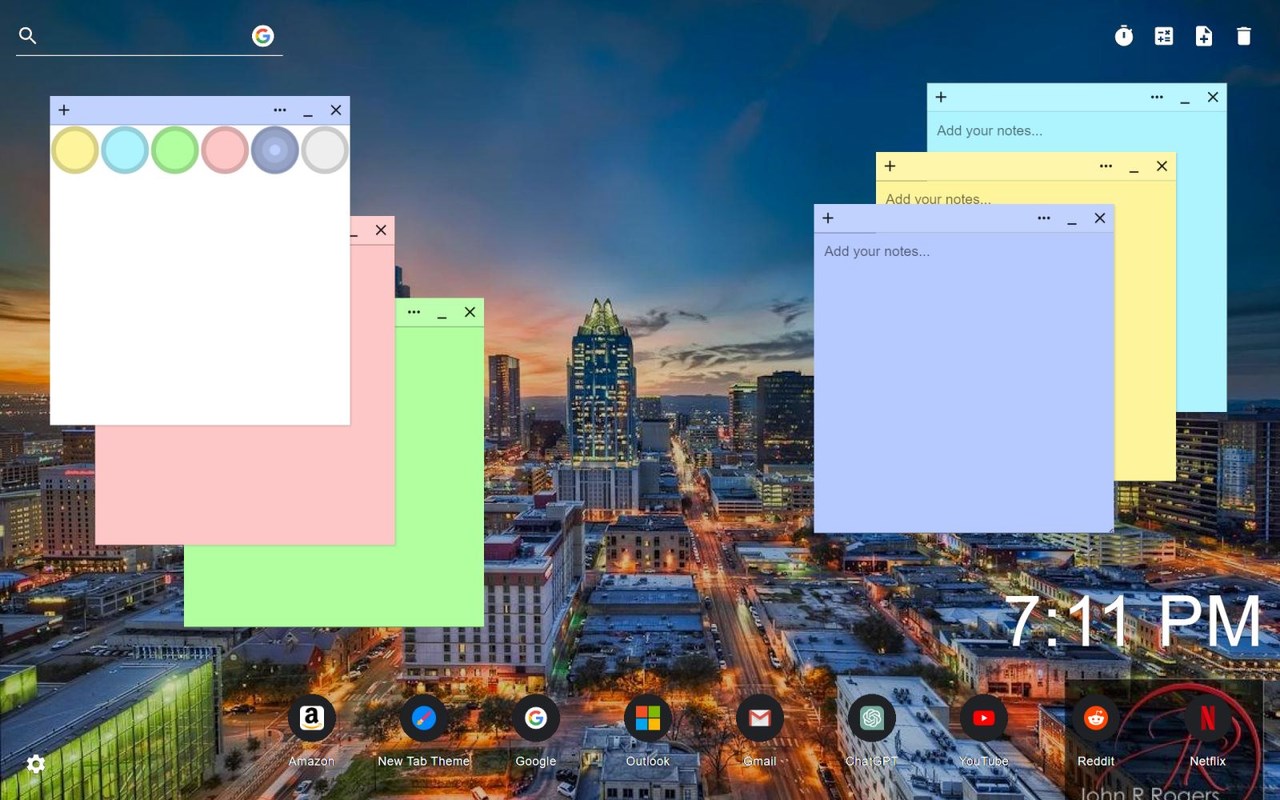
Task: Open the Netflix shortcut
Action: pos(1208,718)
